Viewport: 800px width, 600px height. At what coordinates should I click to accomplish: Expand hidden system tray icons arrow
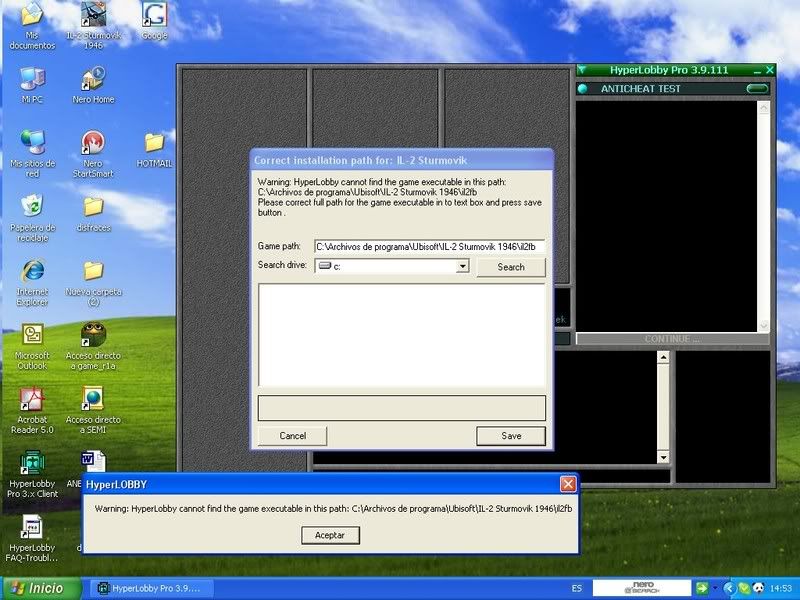(x=730, y=588)
